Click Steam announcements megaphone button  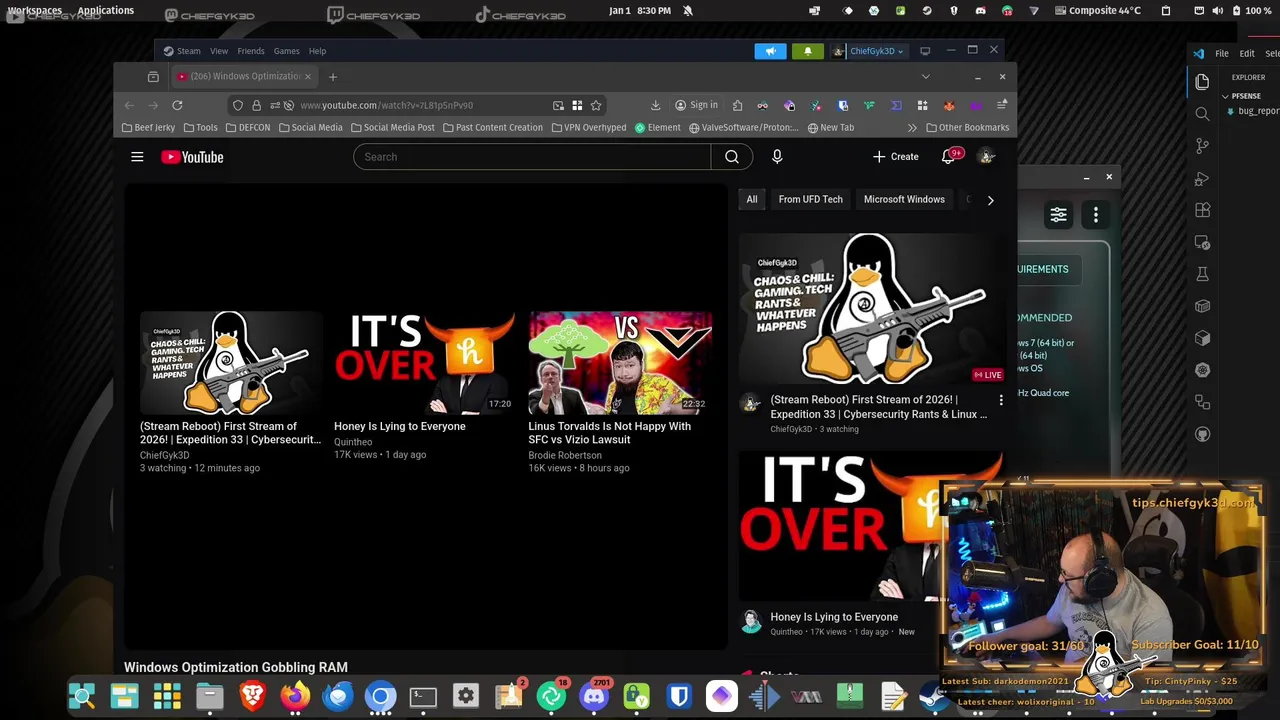[770, 51]
